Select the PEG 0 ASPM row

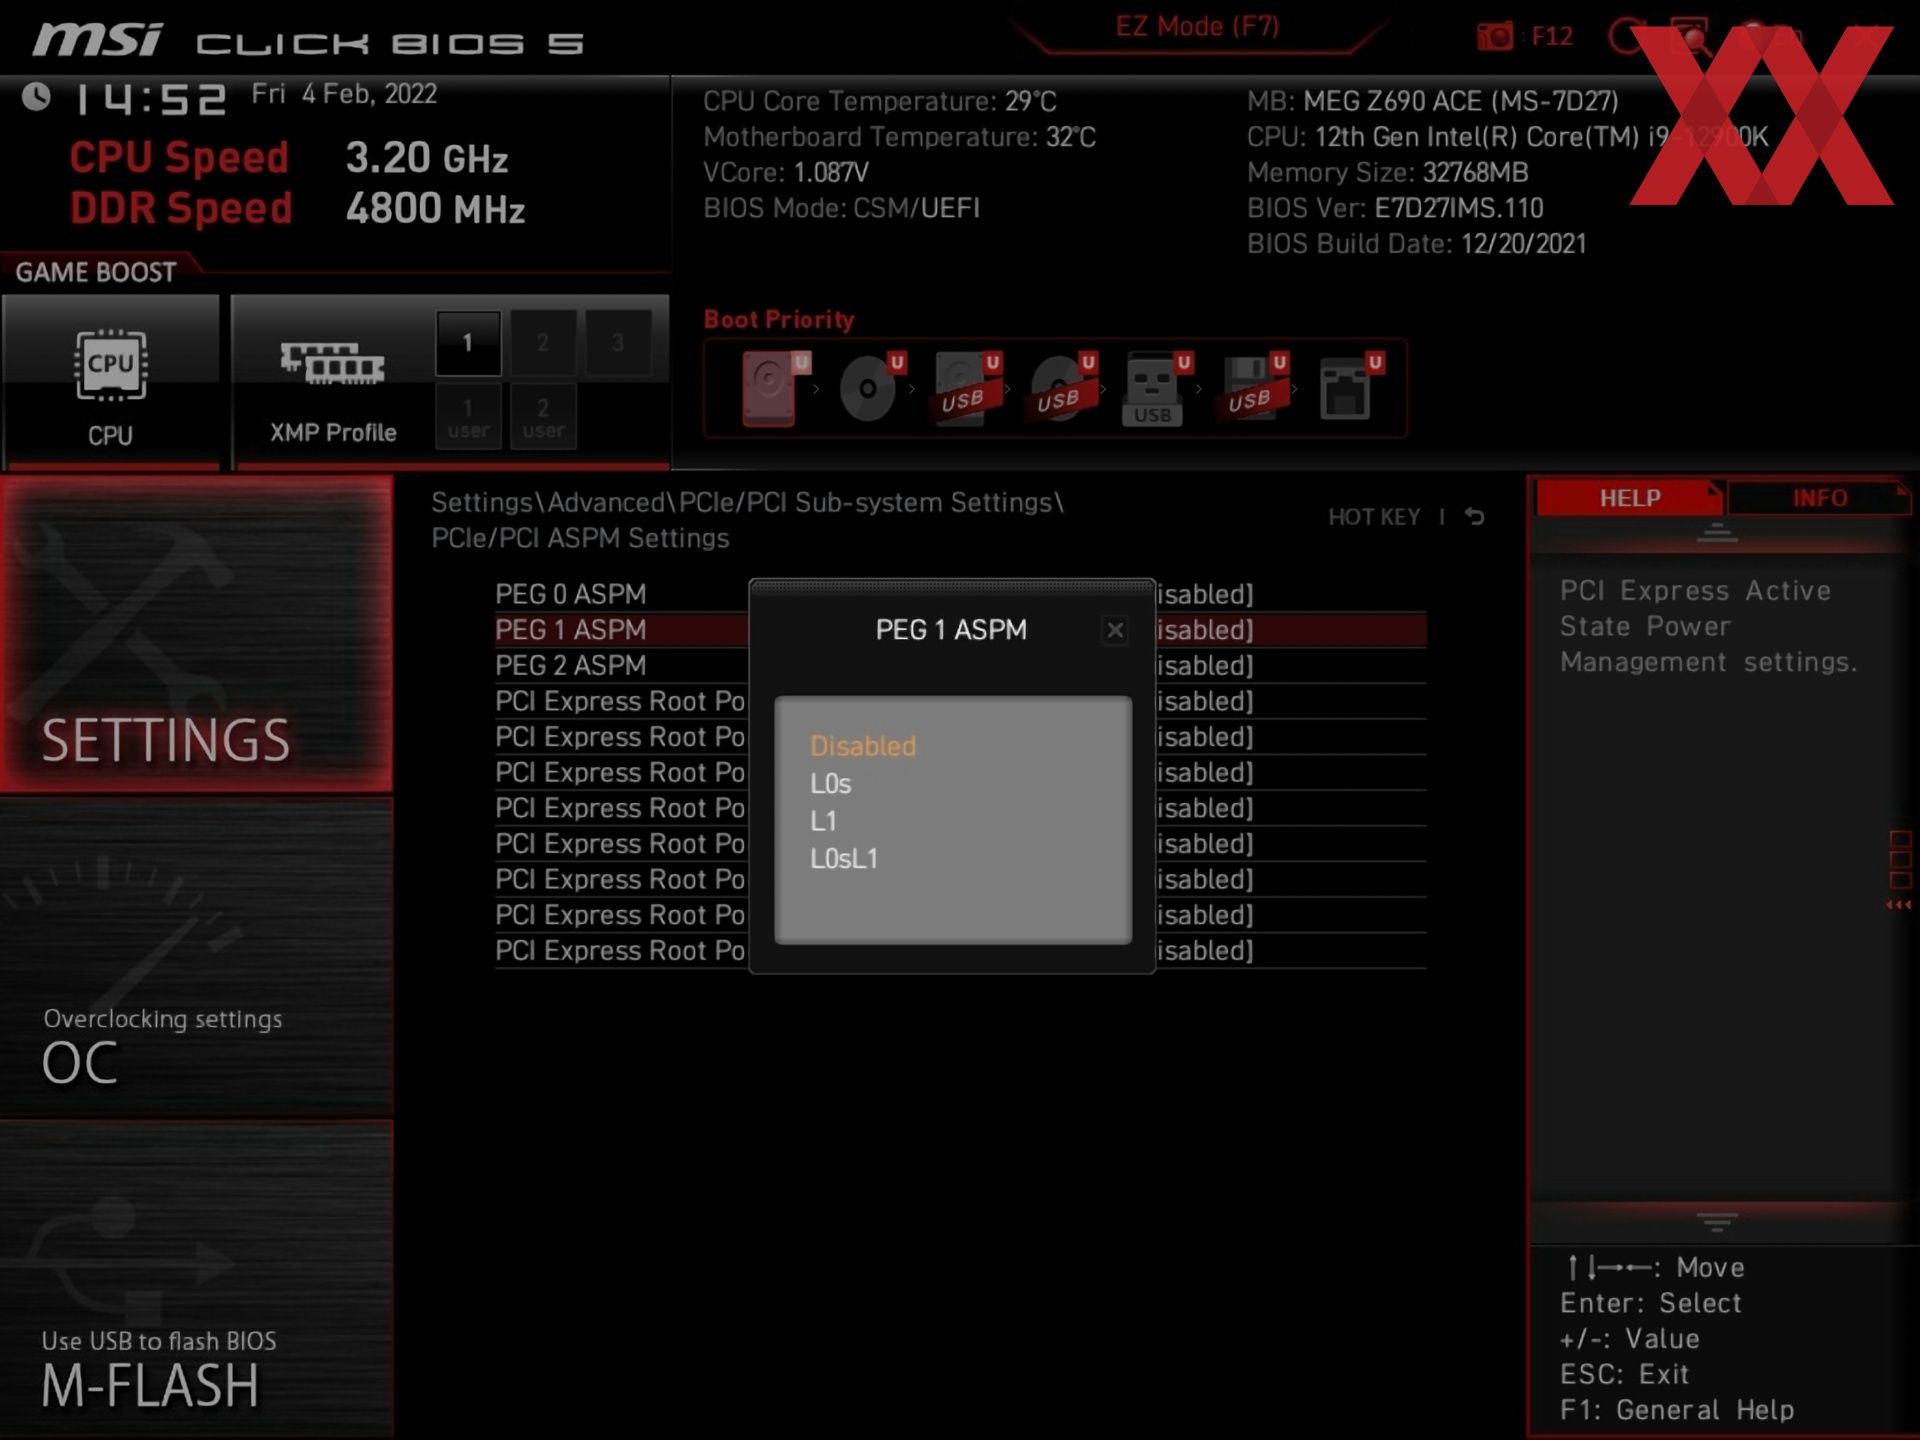pyautogui.click(x=960, y=594)
